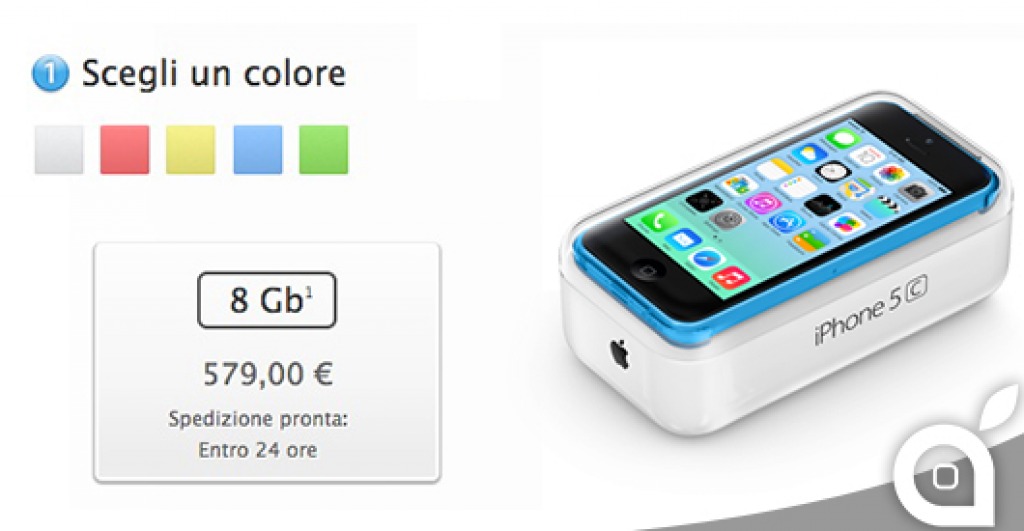This screenshot has width=1024, height=531.
Task: Click the iPhone 5C label on box
Action: click(872, 311)
